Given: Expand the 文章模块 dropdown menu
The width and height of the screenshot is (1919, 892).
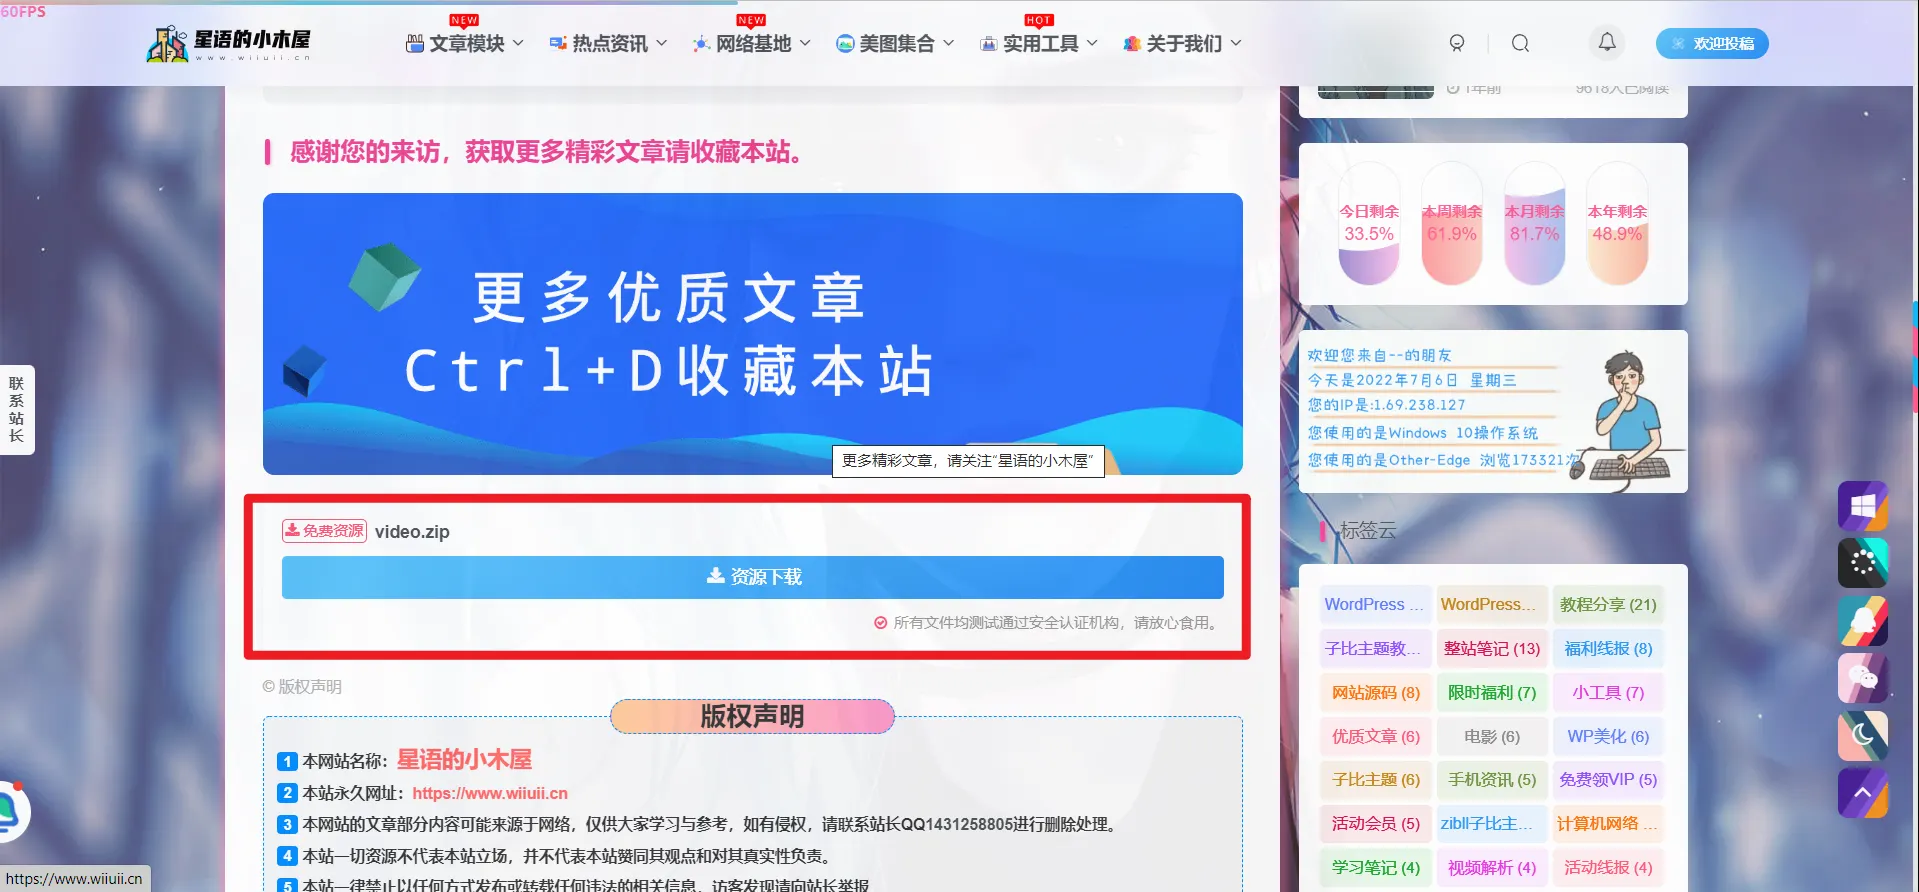Looking at the screenshot, I should [x=465, y=43].
